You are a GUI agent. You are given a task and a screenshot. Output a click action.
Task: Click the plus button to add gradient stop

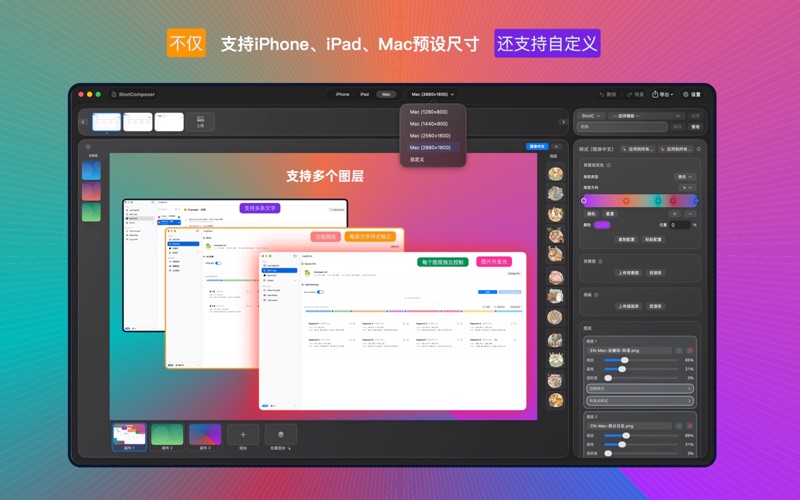coord(674,213)
